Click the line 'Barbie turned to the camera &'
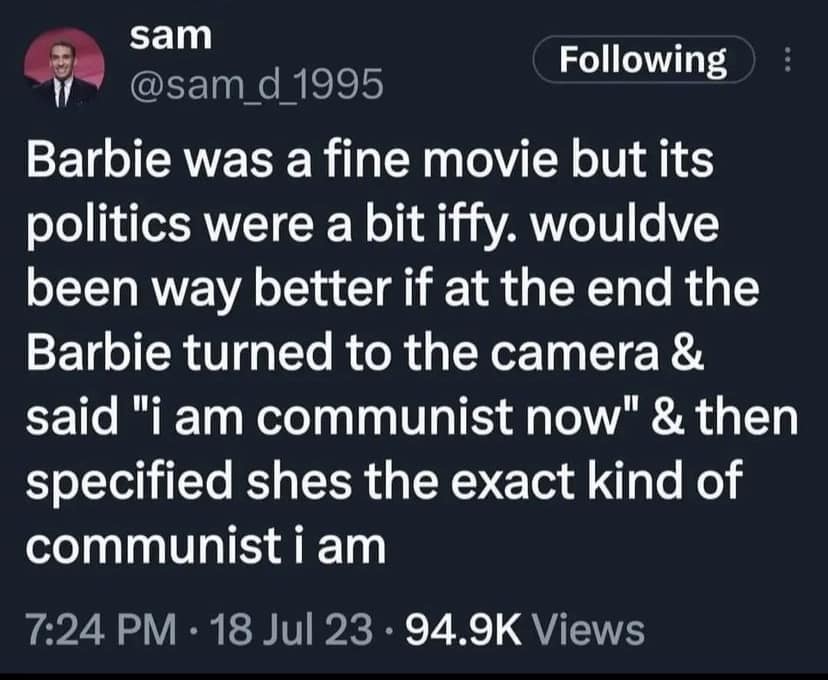Image resolution: width=828 pixels, height=680 pixels. 365,354
